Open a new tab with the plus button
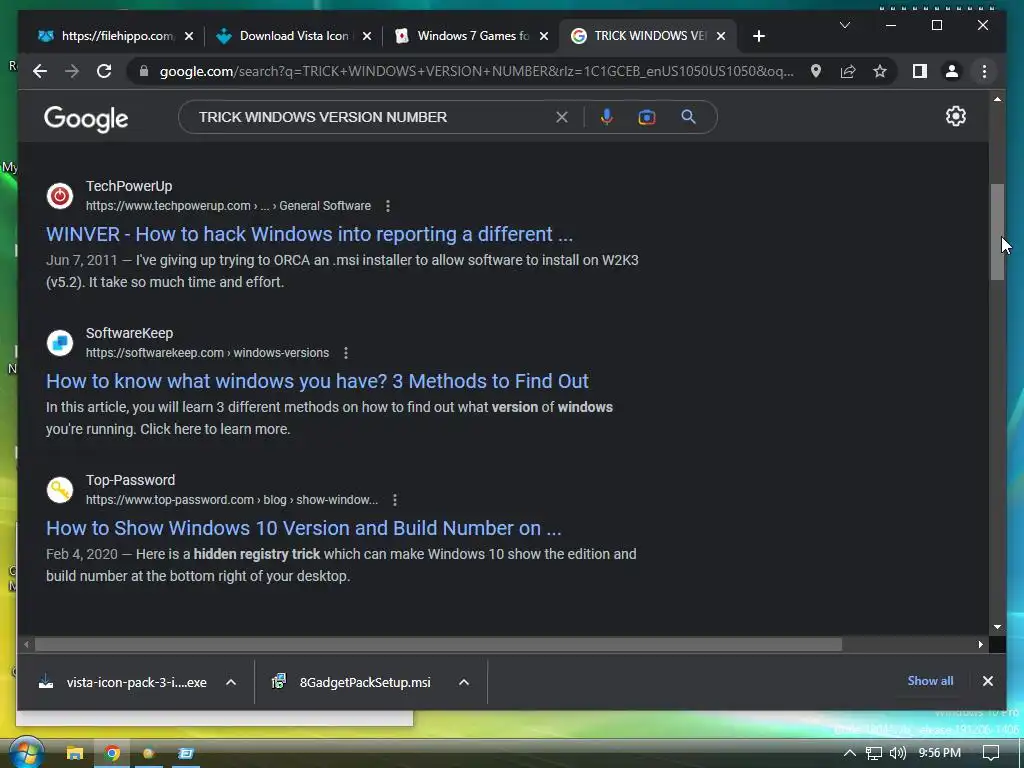 pyautogui.click(x=758, y=37)
